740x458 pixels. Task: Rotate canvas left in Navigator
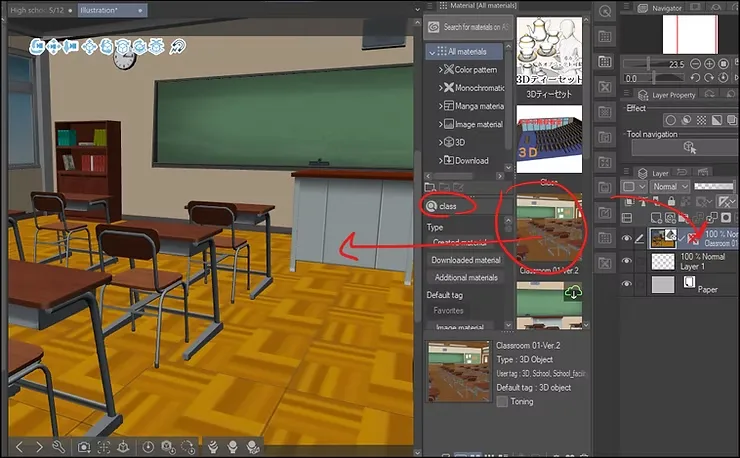tap(695, 78)
